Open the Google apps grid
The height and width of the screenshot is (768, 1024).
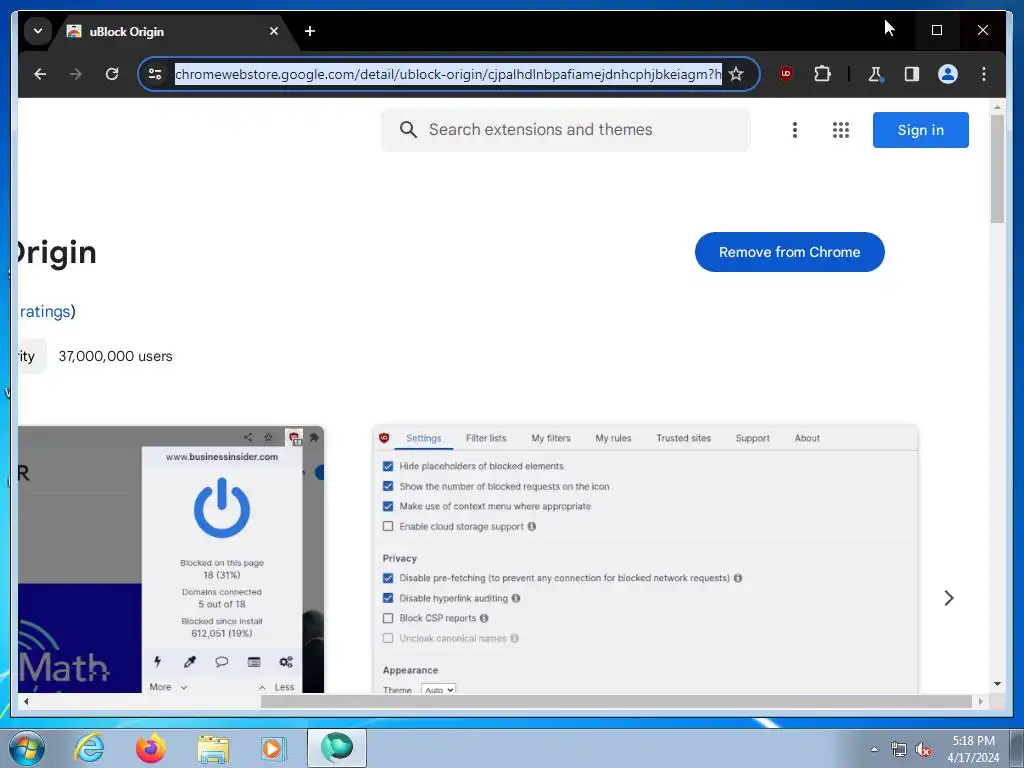tap(840, 130)
